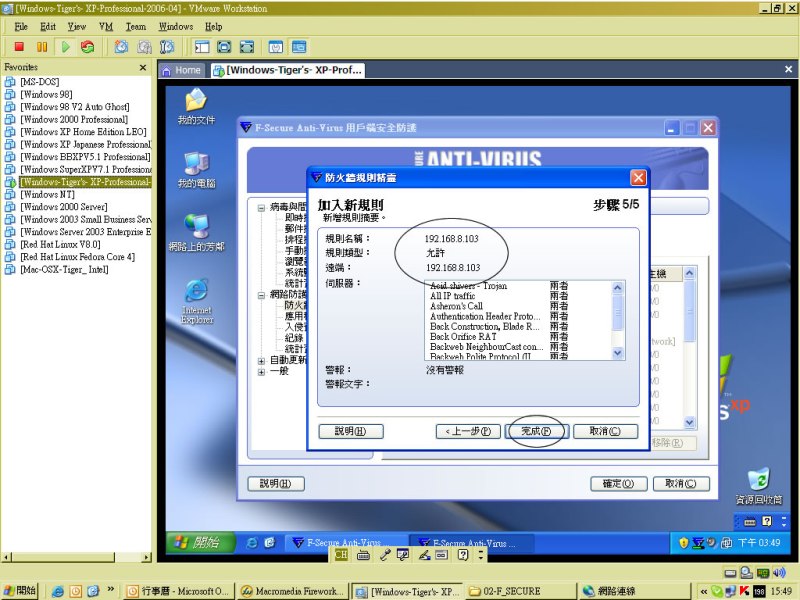The image size is (800, 600).
Task: Click Macromedia Fireworks host taskbar button
Action: pos(293,591)
